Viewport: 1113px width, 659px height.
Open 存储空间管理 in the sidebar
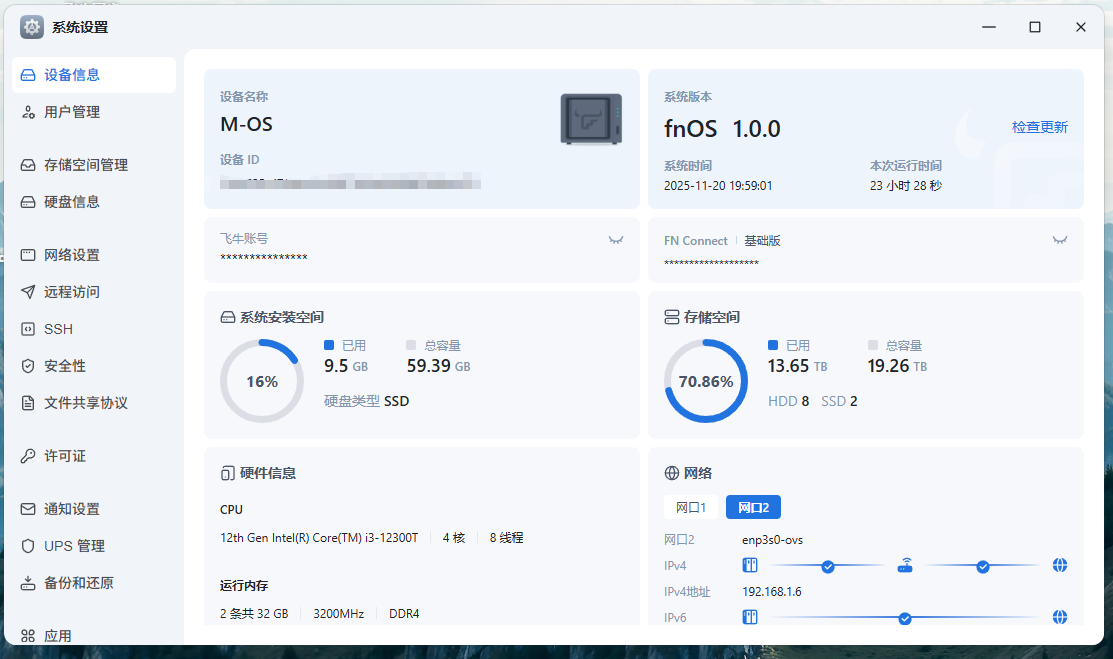point(94,165)
